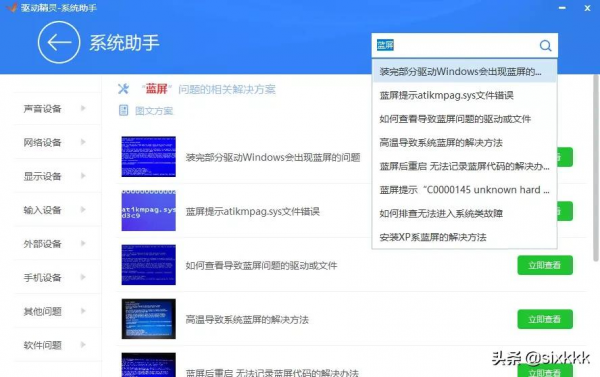Click result title 如何查看导致蓝屏问题的驱动或文件
The image size is (600, 377).
[261, 265]
